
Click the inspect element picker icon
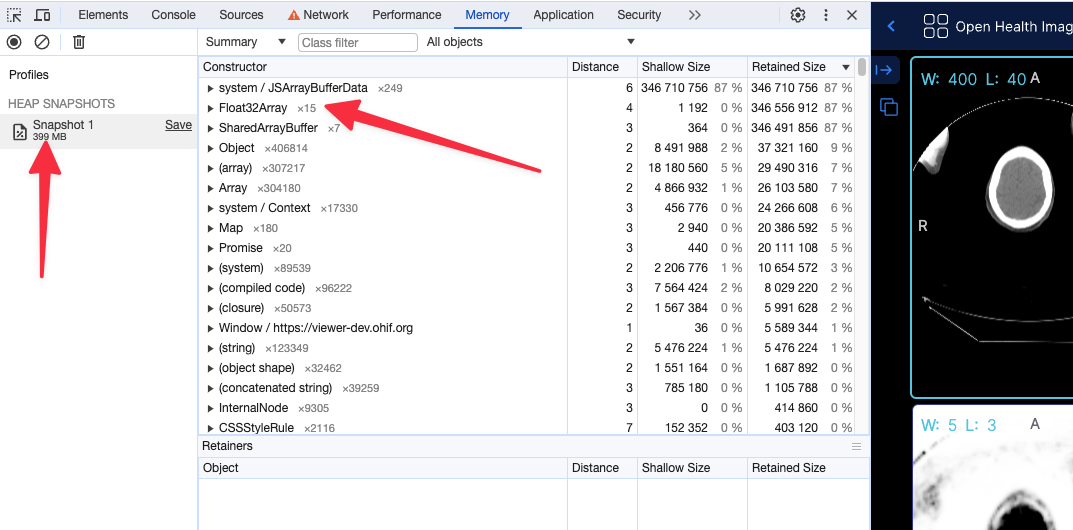pyautogui.click(x=14, y=15)
